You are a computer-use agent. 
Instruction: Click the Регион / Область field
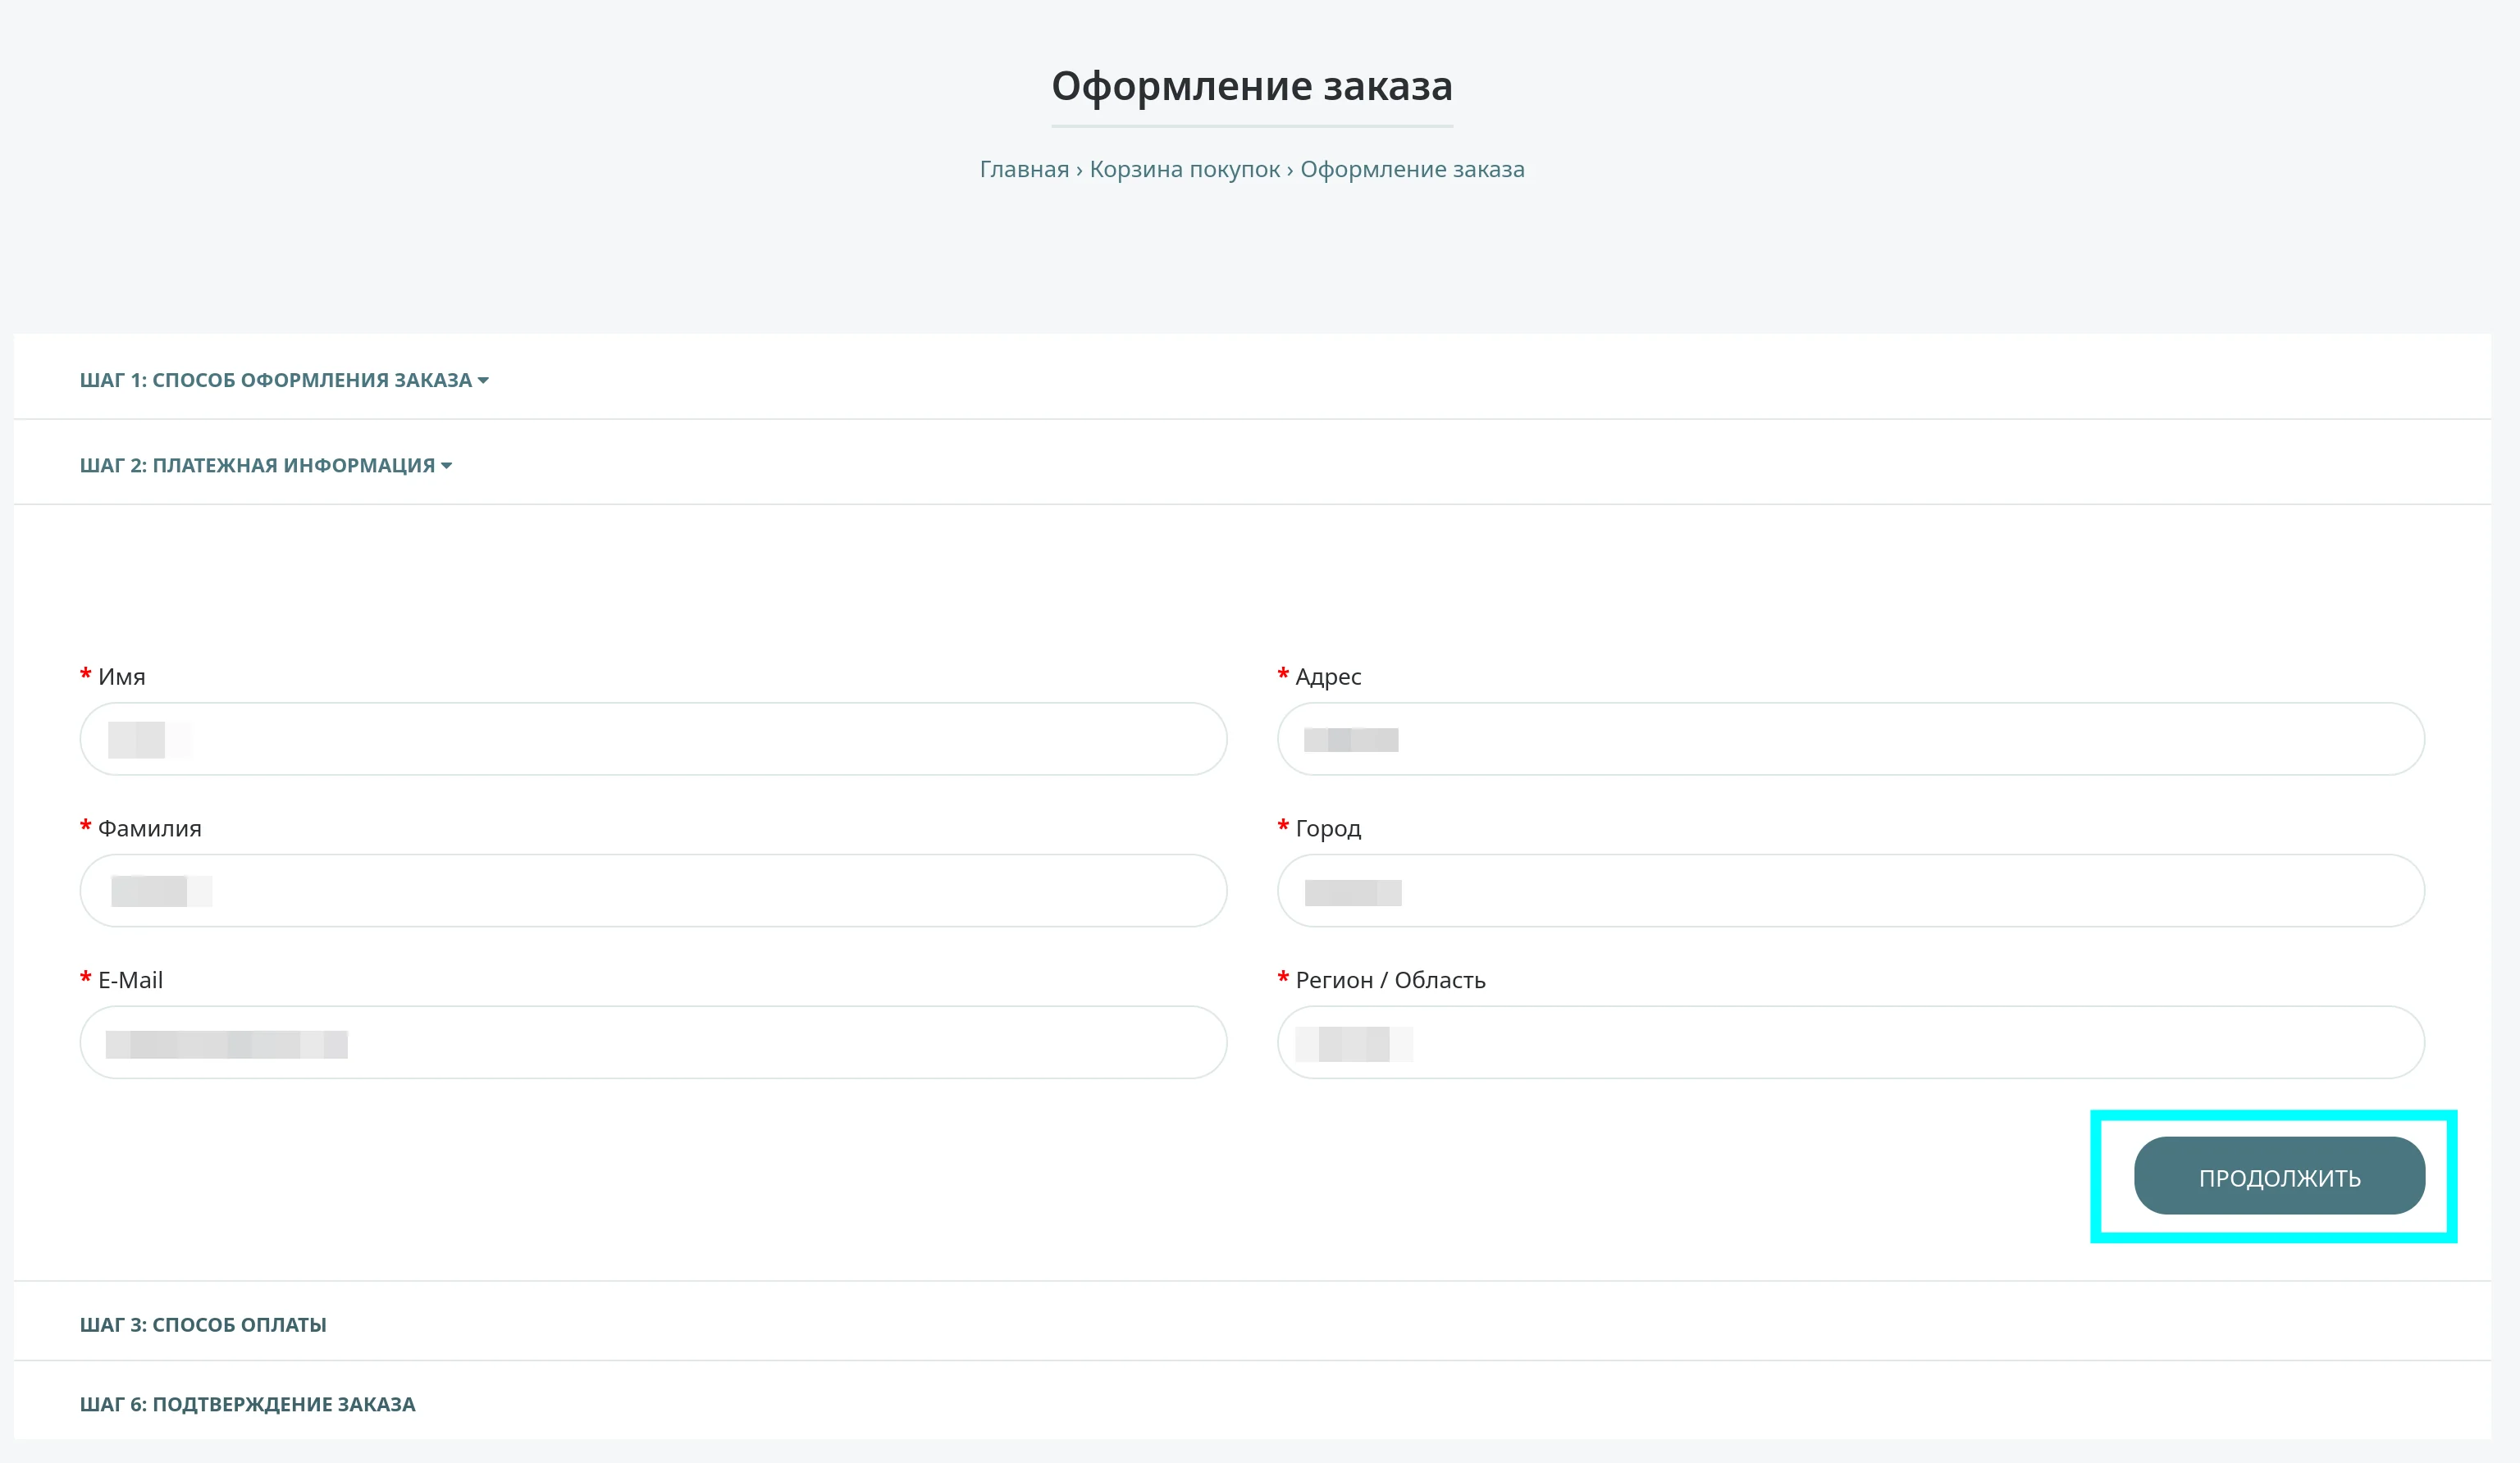click(x=1850, y=1042)
